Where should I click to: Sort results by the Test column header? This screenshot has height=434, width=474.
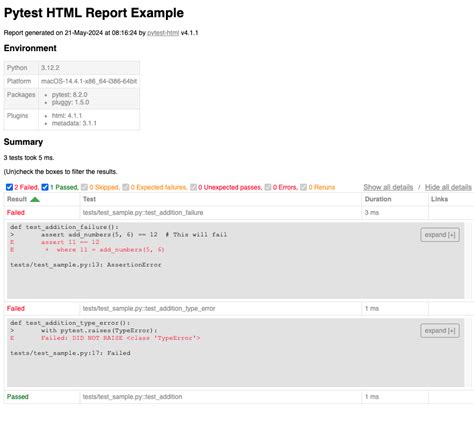coord(221,199)
